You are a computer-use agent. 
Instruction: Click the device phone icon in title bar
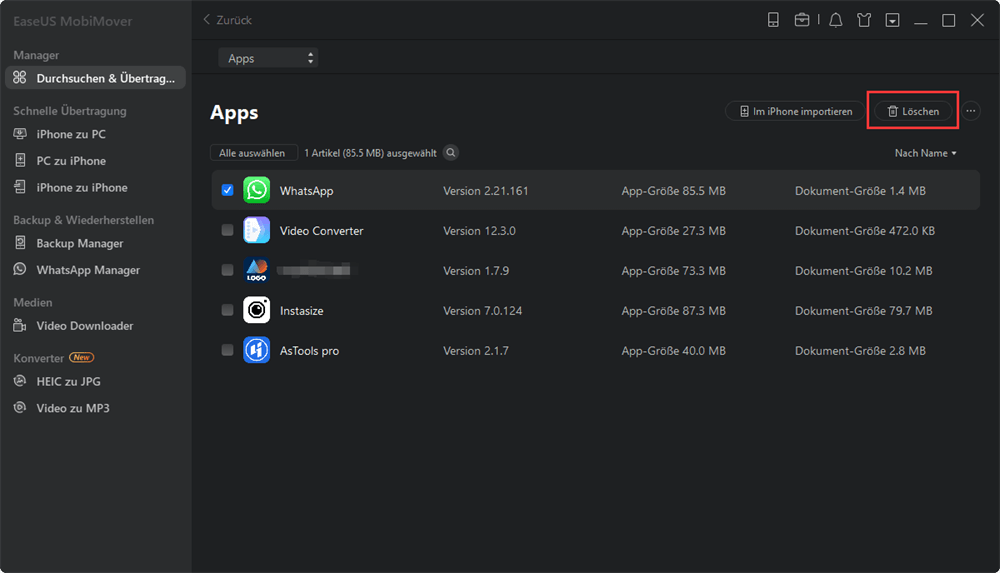773,20
